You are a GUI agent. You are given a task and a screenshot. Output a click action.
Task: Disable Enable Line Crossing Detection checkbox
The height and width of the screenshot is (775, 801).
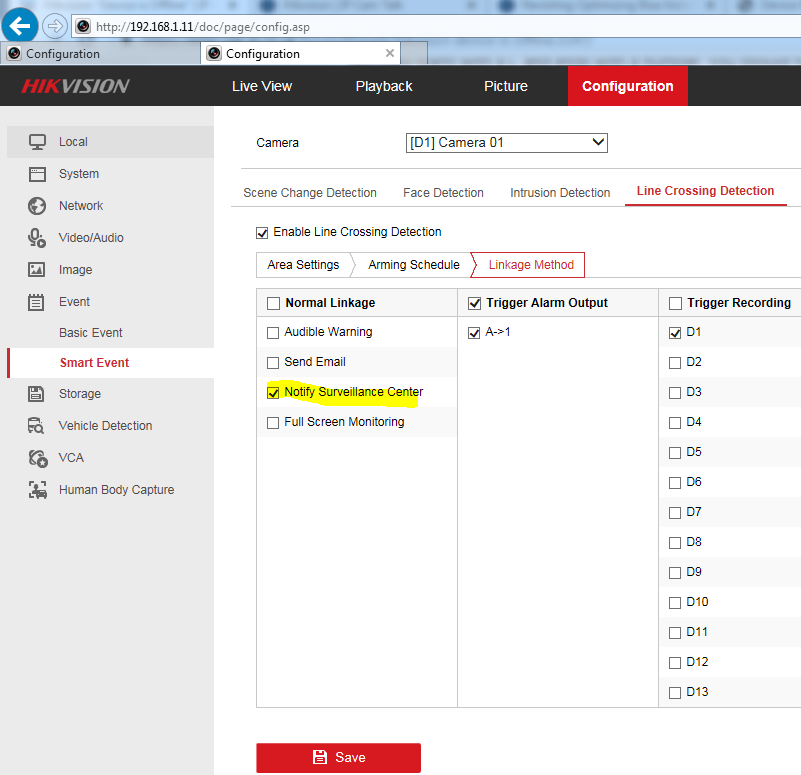[x=263, y=232]
